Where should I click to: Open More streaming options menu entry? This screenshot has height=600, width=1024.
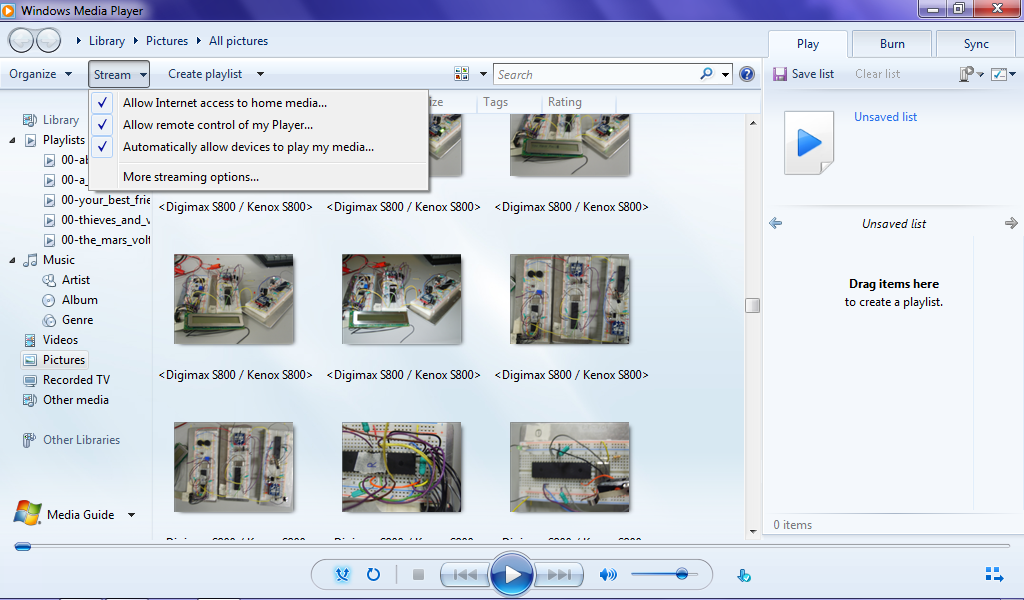(191, 177)
